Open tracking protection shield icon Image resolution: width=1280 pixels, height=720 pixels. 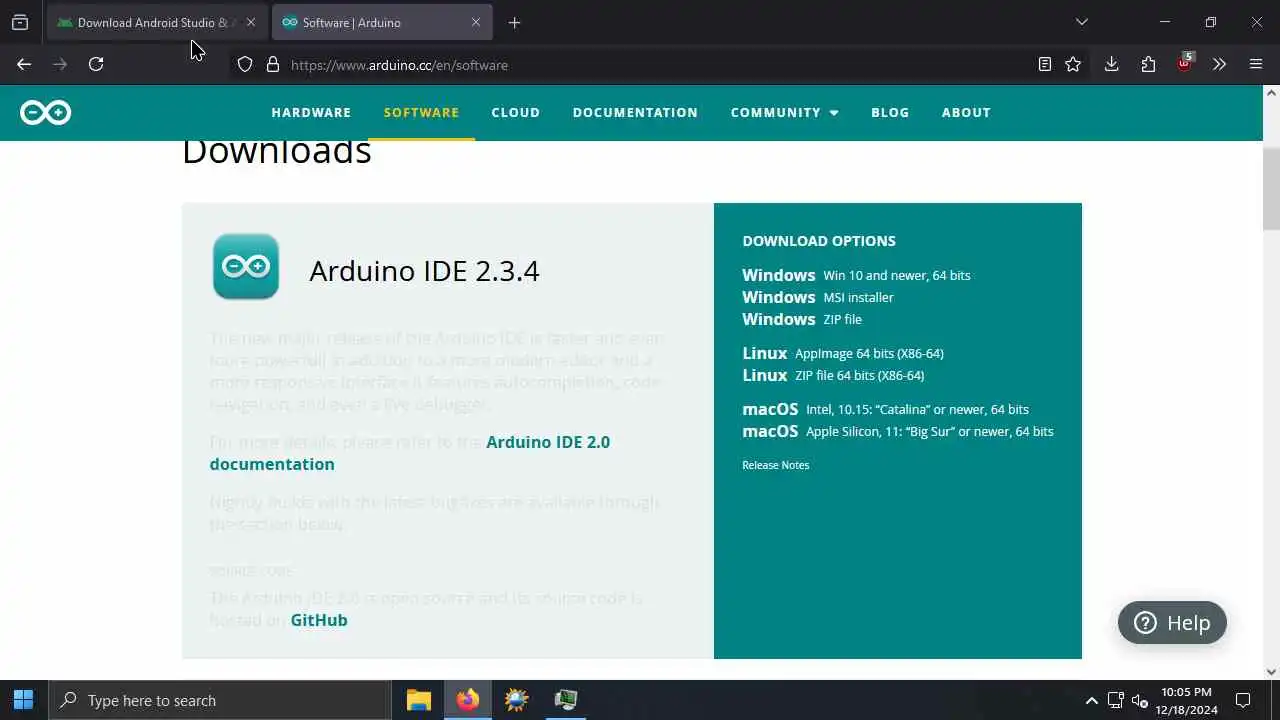tap(245, 64)
